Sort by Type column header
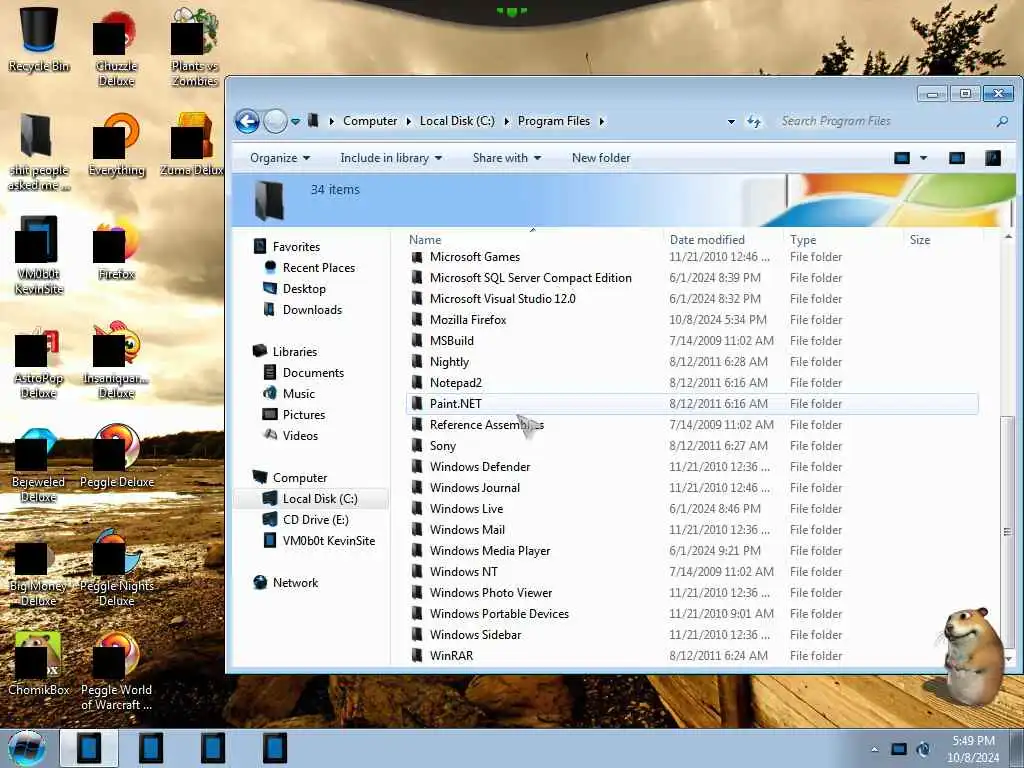Image resolution: width=1024 pixels, height=768 pixels. click(x=842, y=240)
